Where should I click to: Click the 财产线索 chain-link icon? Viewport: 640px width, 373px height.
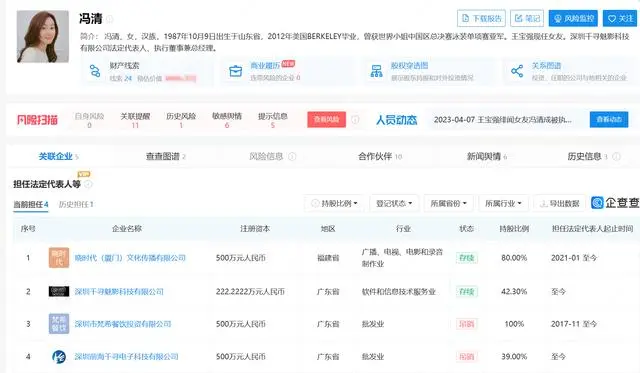[x=95, y=71]
